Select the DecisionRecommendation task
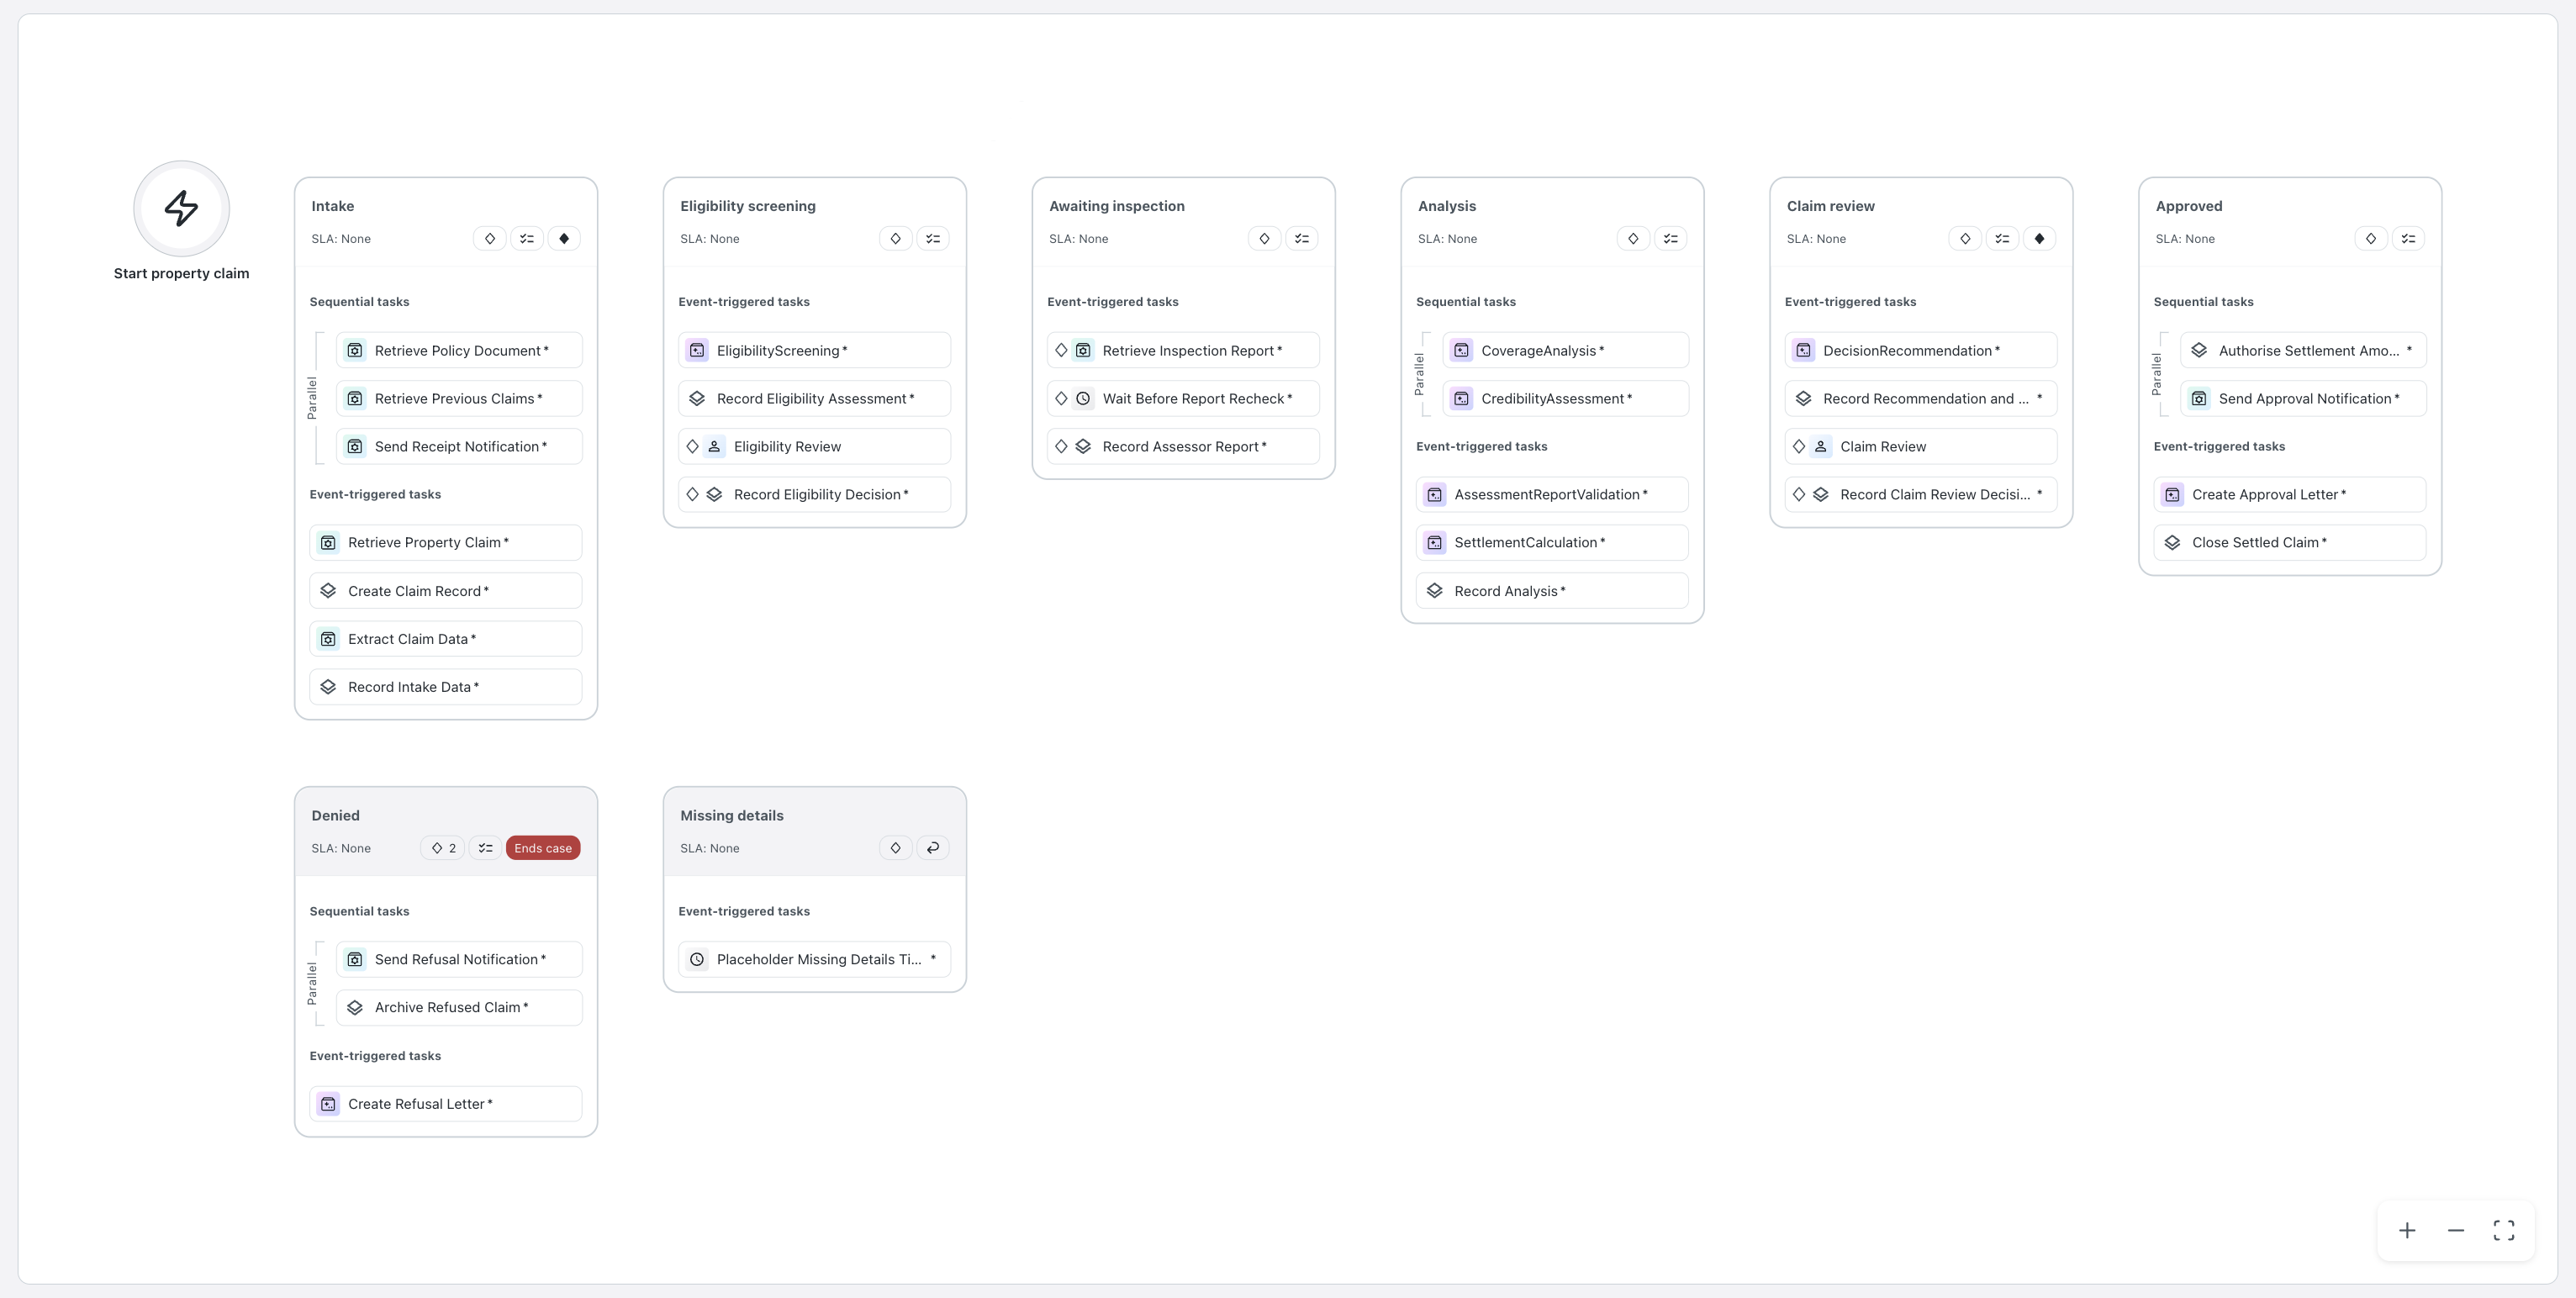 pyautogui.click(x=1921, y=350)
